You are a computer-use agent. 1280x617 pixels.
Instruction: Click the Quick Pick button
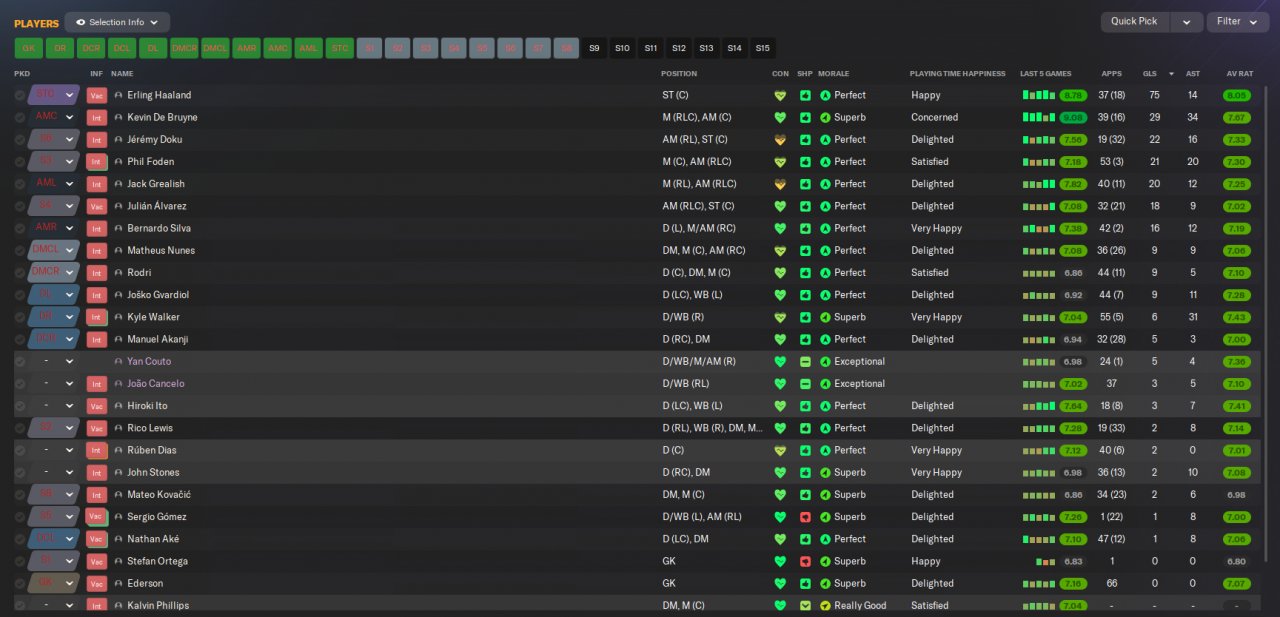1135,21
